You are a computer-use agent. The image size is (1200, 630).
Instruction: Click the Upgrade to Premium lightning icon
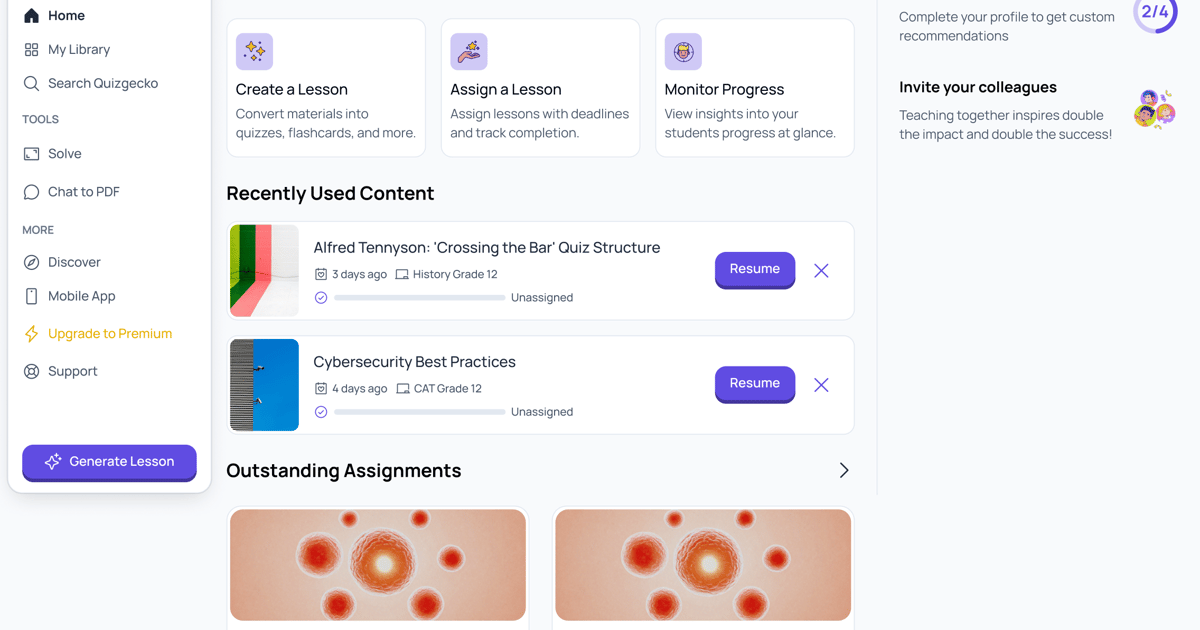tap(32, 333)
